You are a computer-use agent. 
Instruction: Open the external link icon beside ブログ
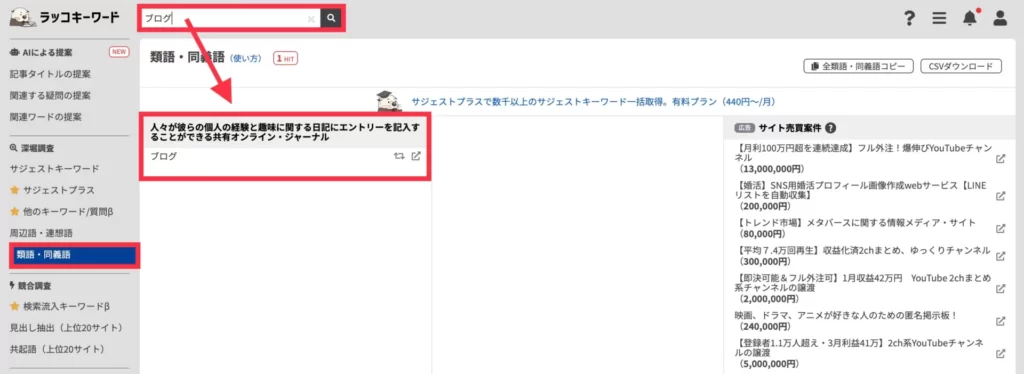tap(416, 157)
